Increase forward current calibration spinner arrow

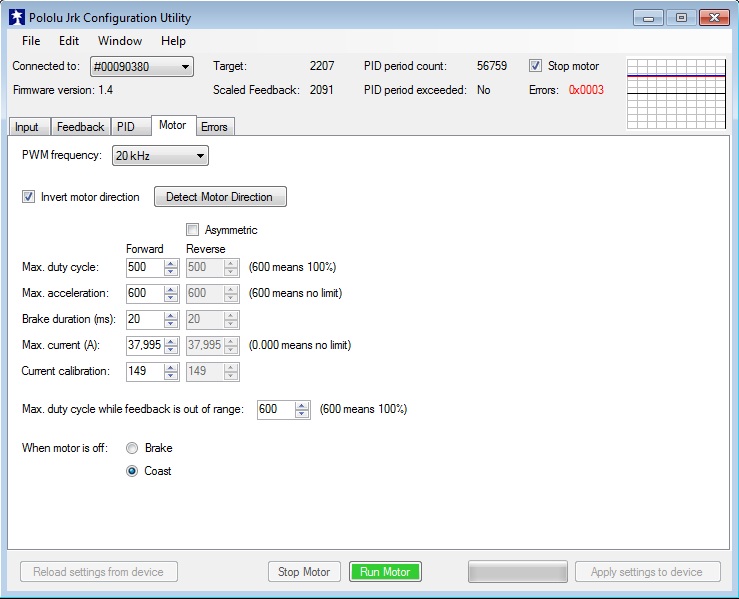[x=169, y=367]
